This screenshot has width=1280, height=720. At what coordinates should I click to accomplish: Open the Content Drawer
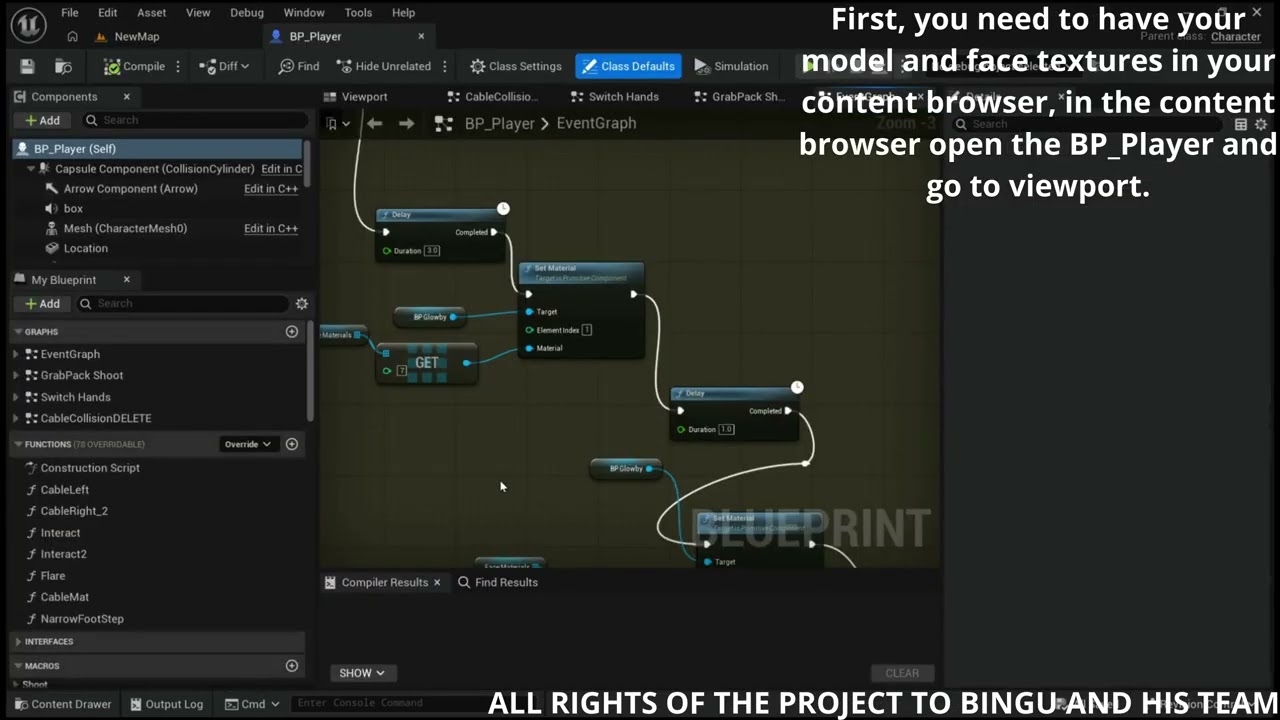62,704
